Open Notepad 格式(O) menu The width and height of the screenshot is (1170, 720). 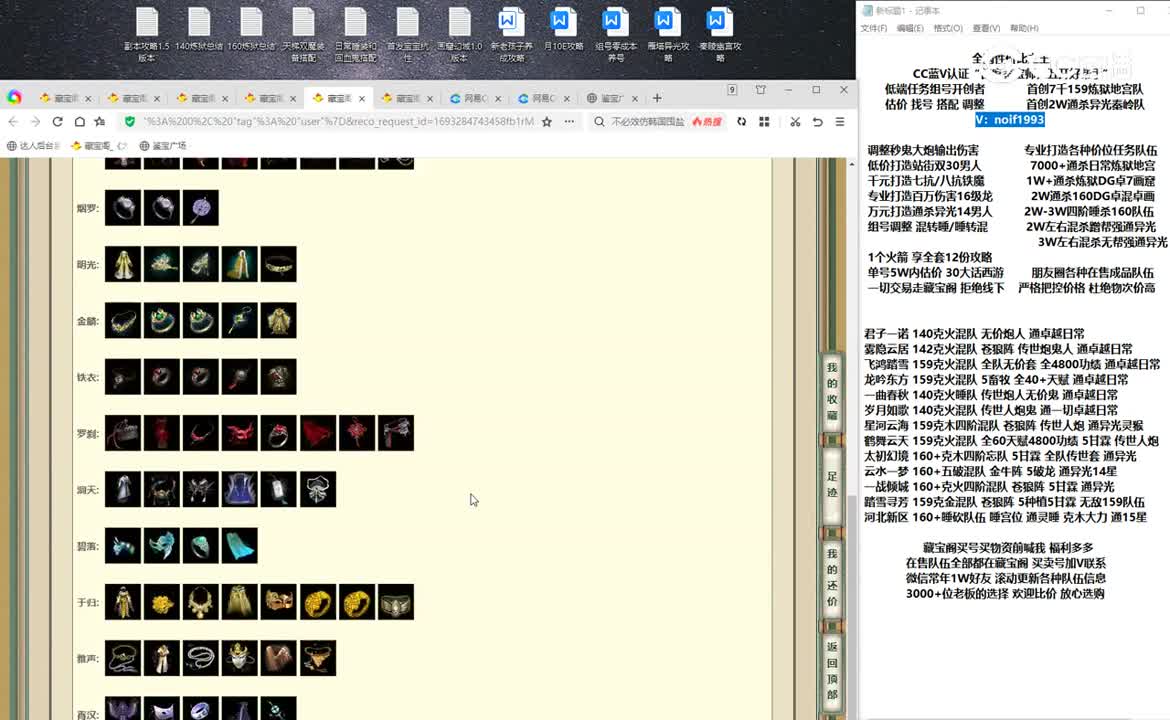(948, 28)
